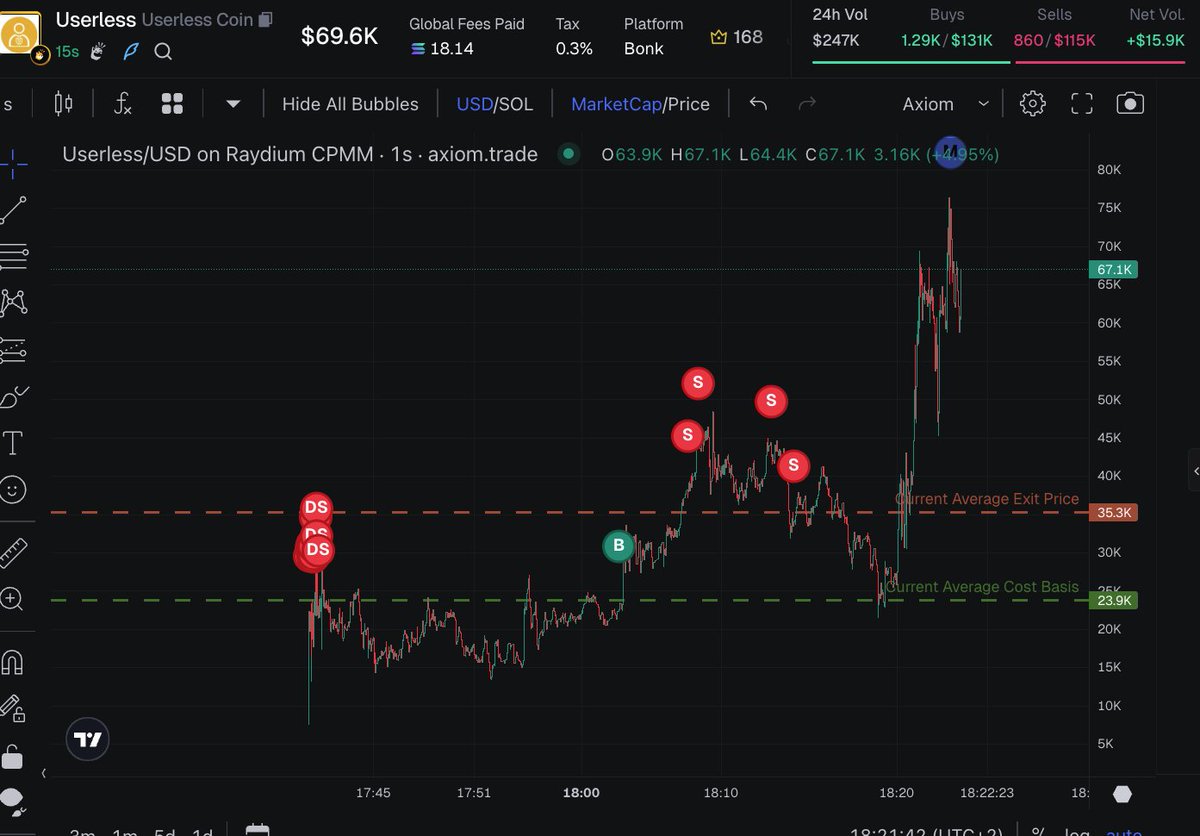Screen dimensions: 1200x836
Task: Click the Net Vol +$15.9K stat
Action: coord(1157,28)
